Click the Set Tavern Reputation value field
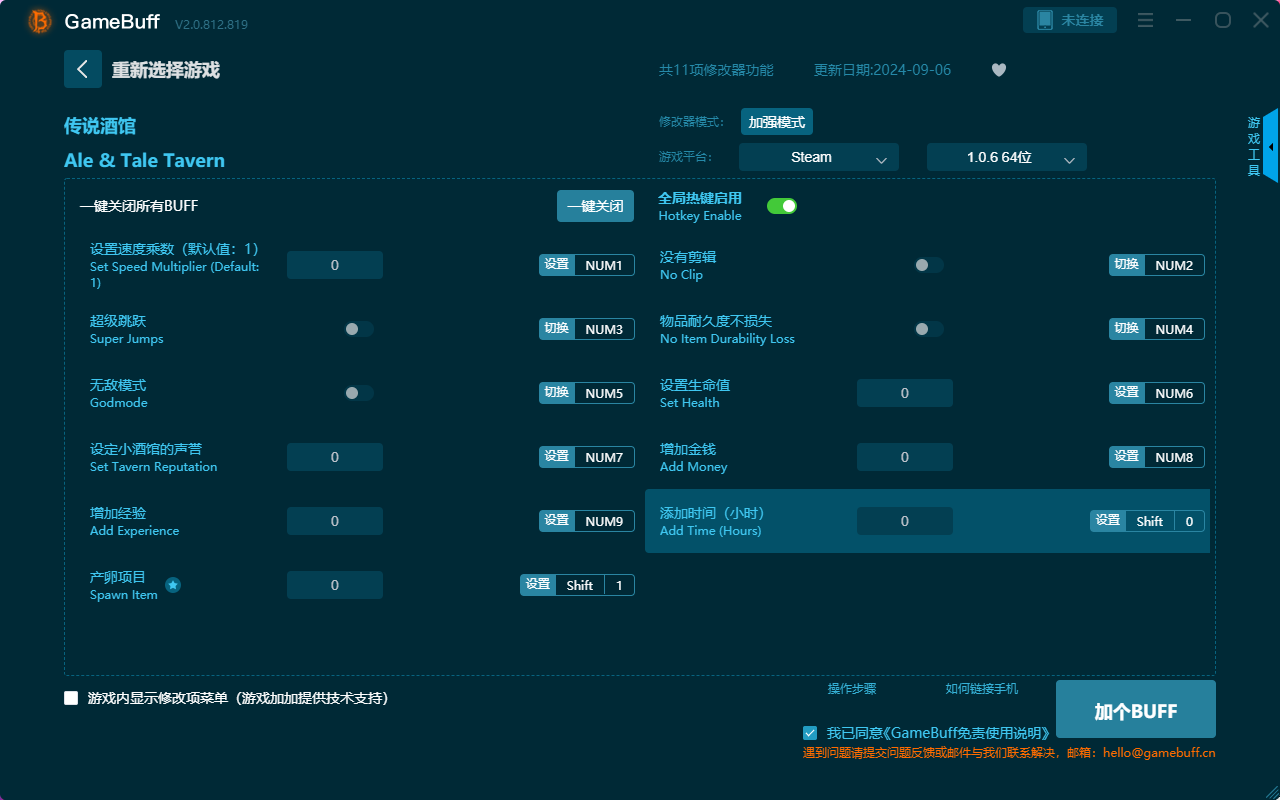This screenshot has width=1280, height=800. pos(335,457)
